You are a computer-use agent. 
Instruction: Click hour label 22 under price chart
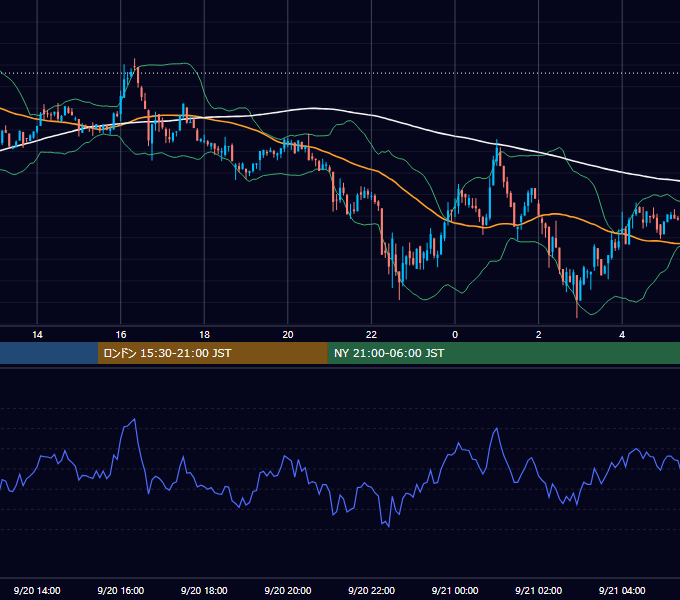(371, 335)
